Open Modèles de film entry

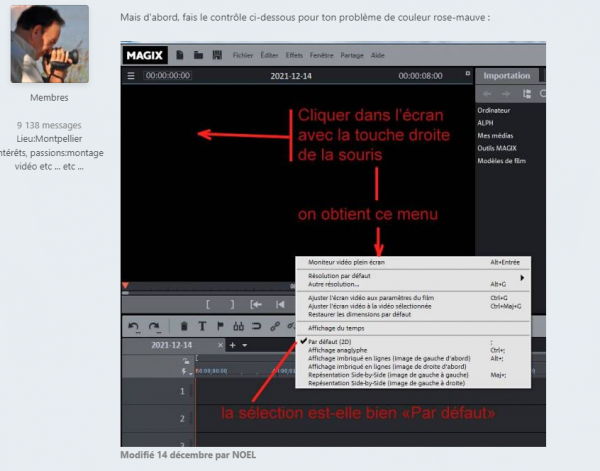tap(501, 161)
